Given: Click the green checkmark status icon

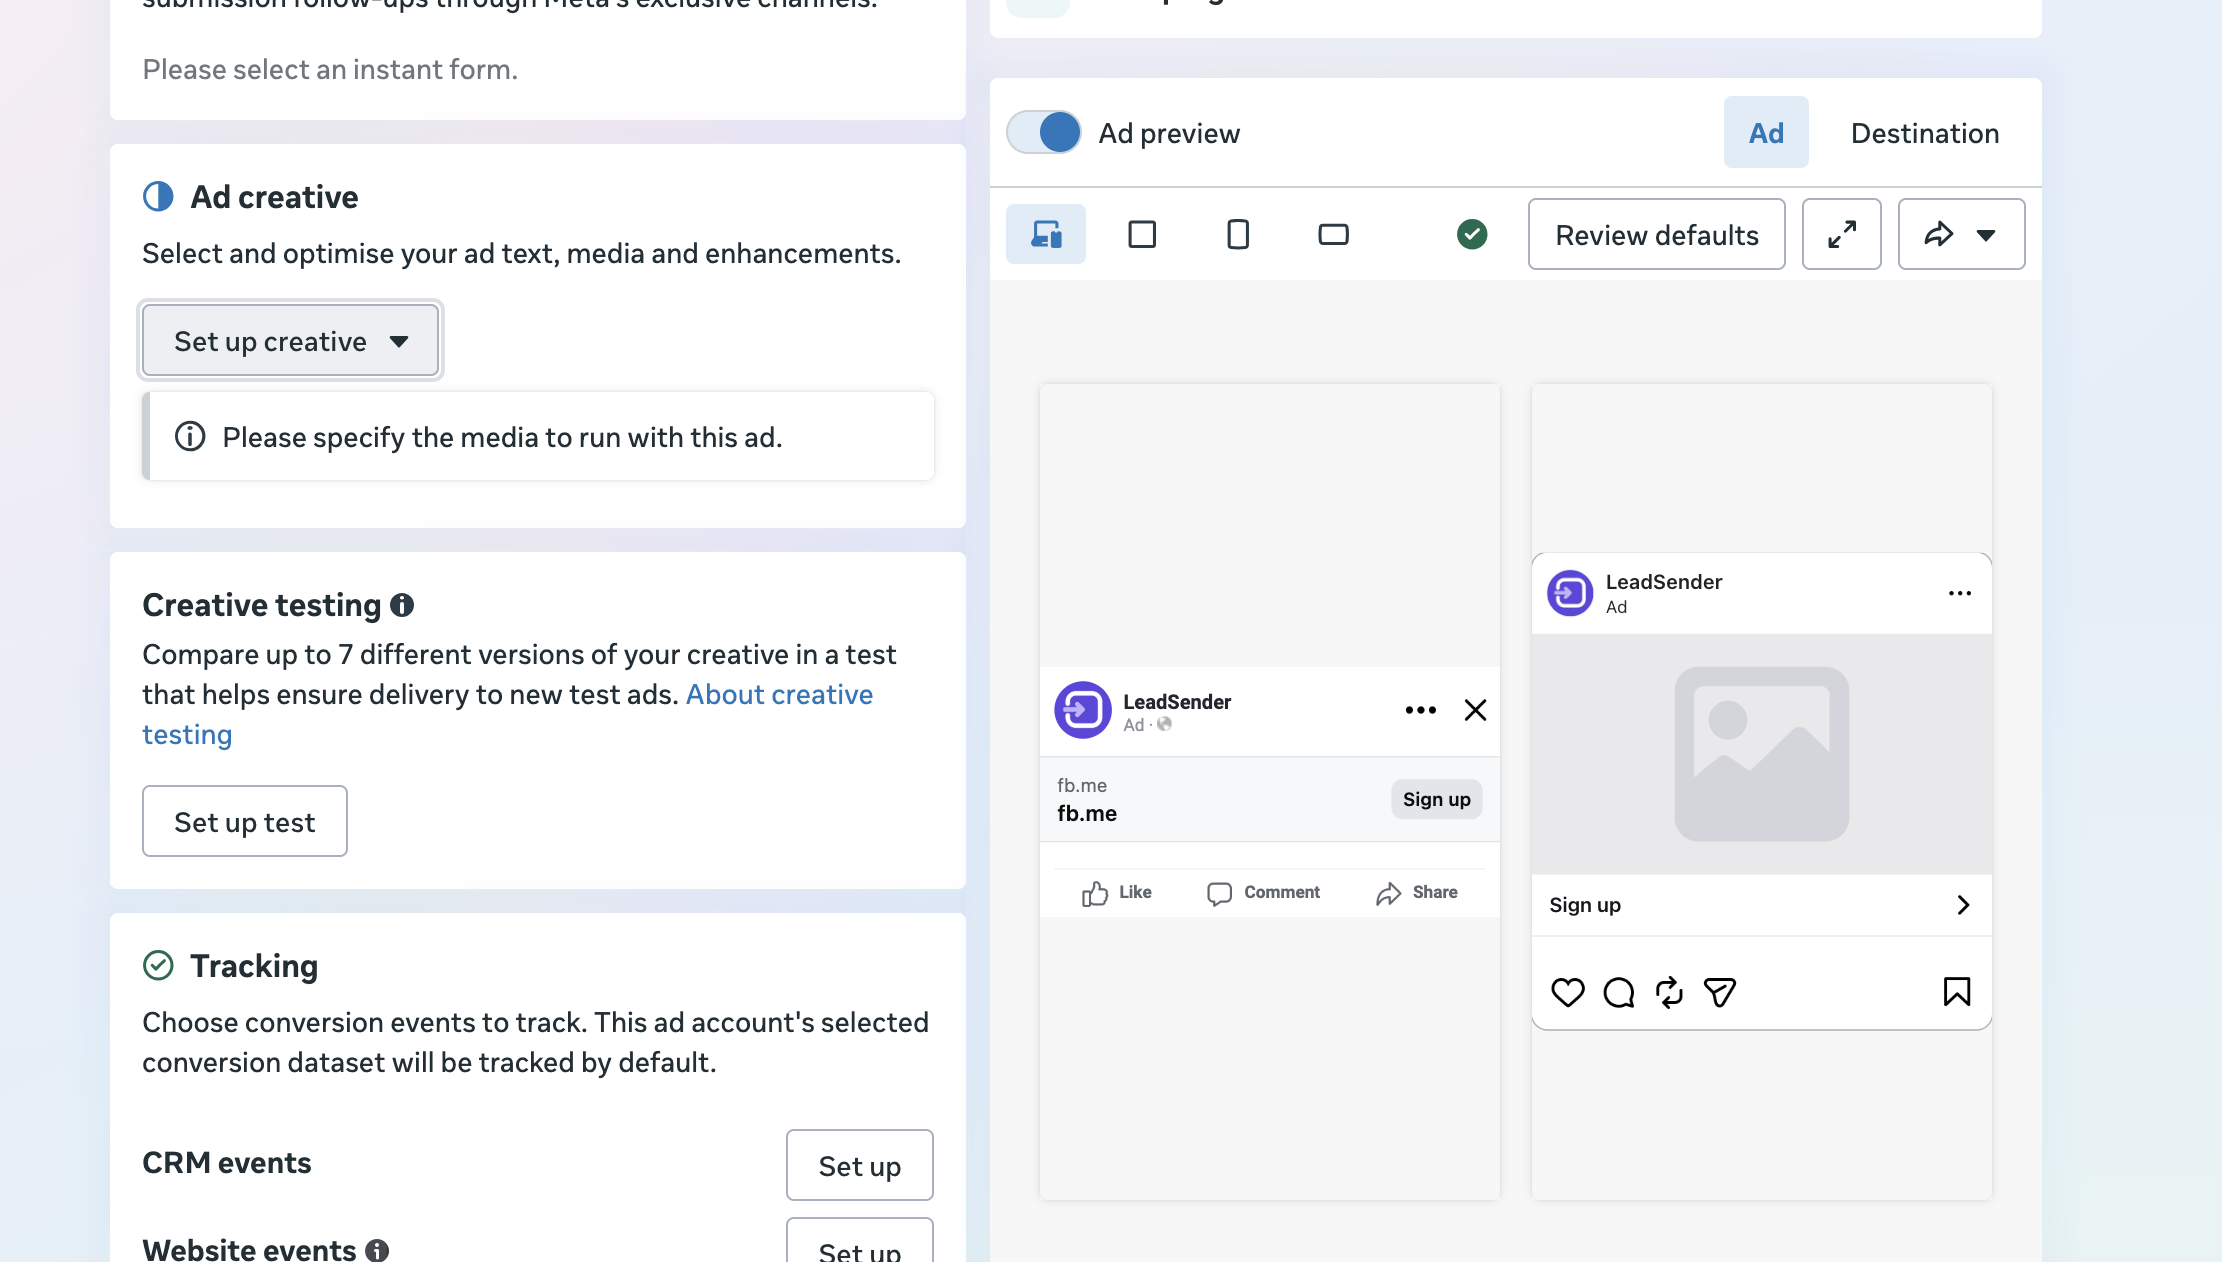Looking at the screenshot, I should (x=1472, y=234).
